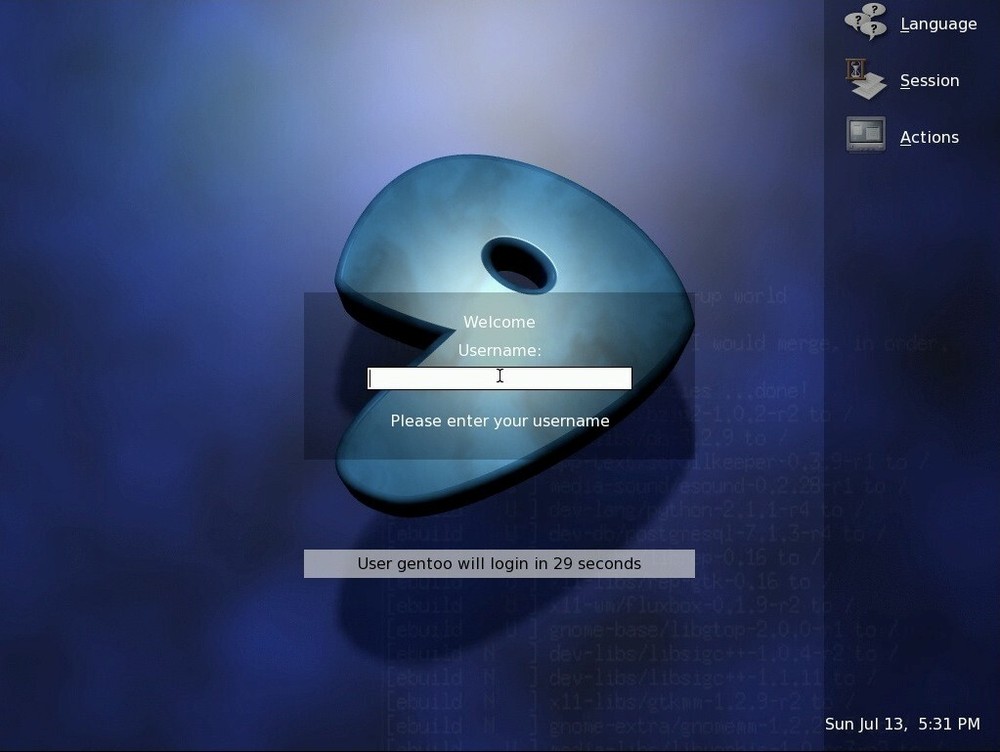Click the clock showing 5:31 PM
This screenshot has height=752, width=1000.
coord(900,724)
